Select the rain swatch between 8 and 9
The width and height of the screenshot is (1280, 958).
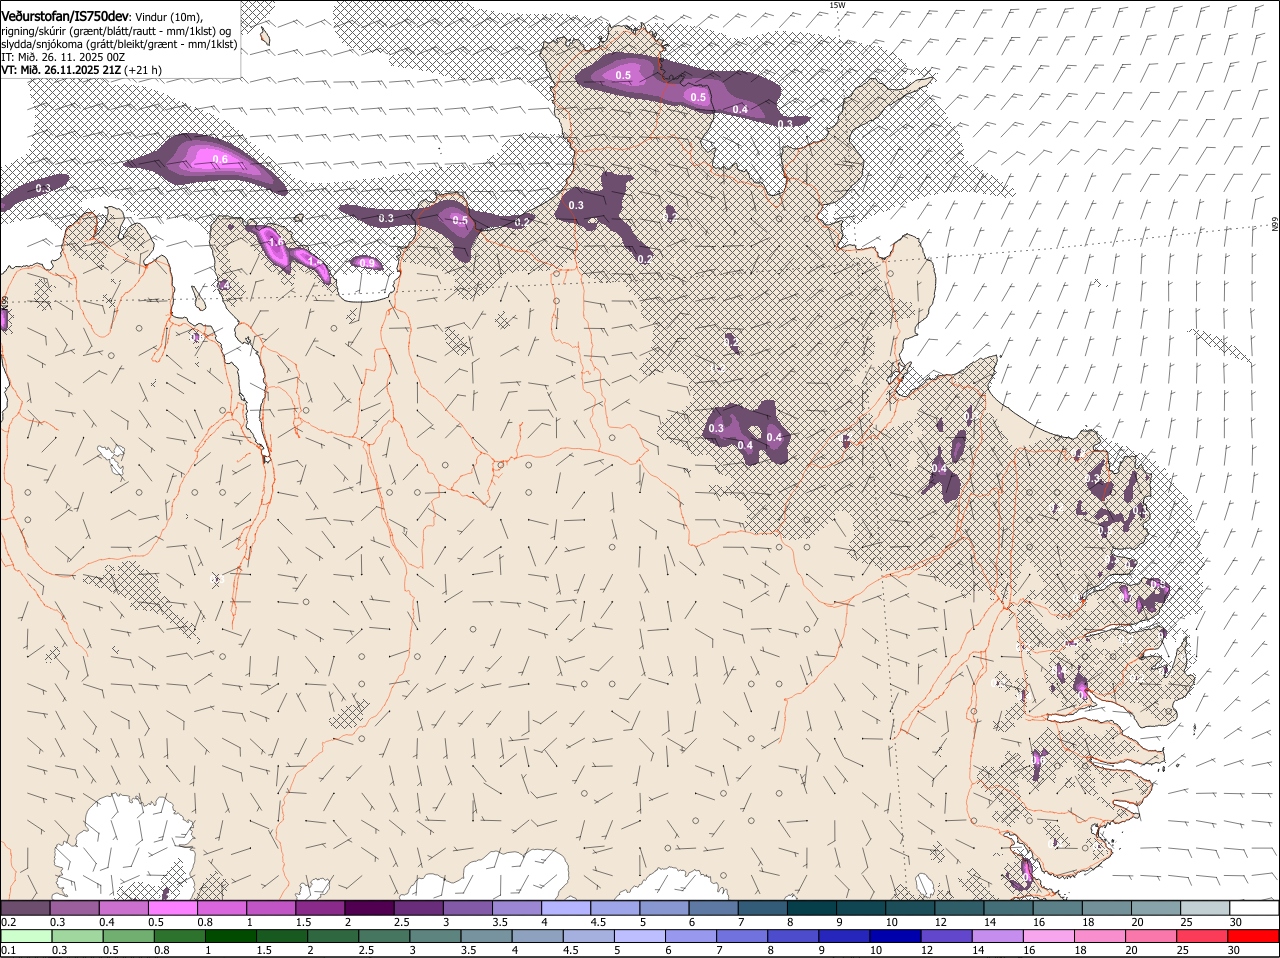click(x=792, y=936)
